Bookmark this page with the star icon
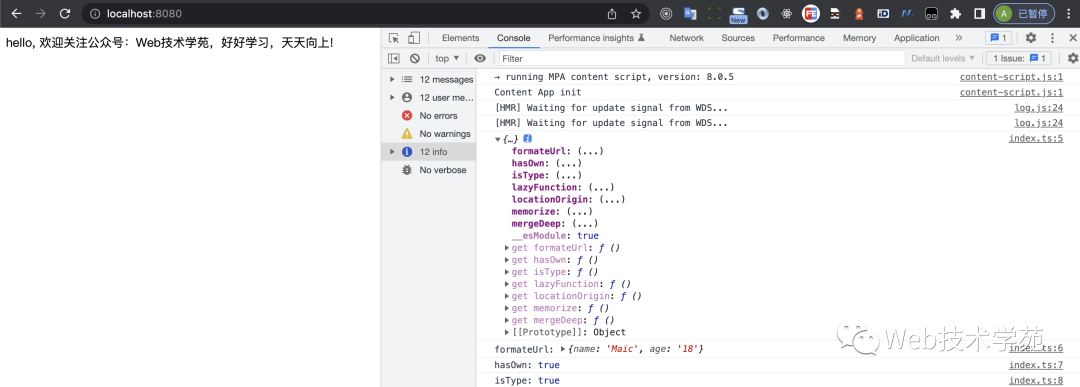The height and width of the screenshot is (387, 1080). 636,13
